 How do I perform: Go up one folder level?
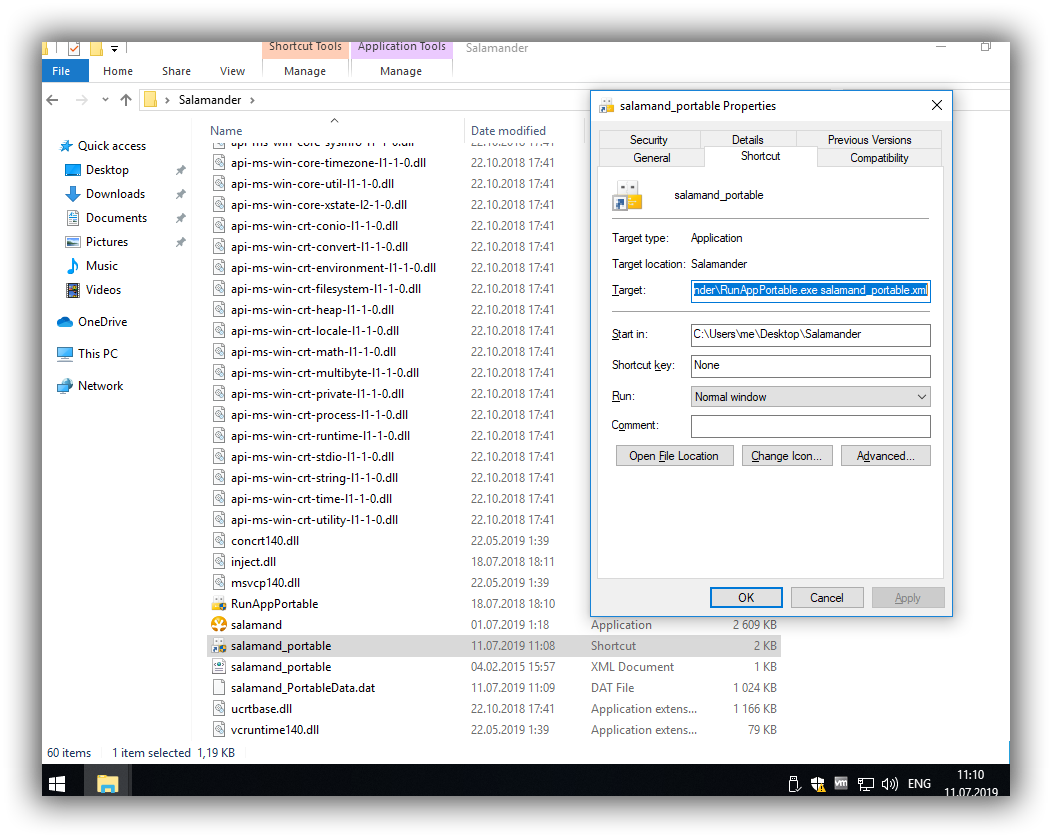coord(126,100)
